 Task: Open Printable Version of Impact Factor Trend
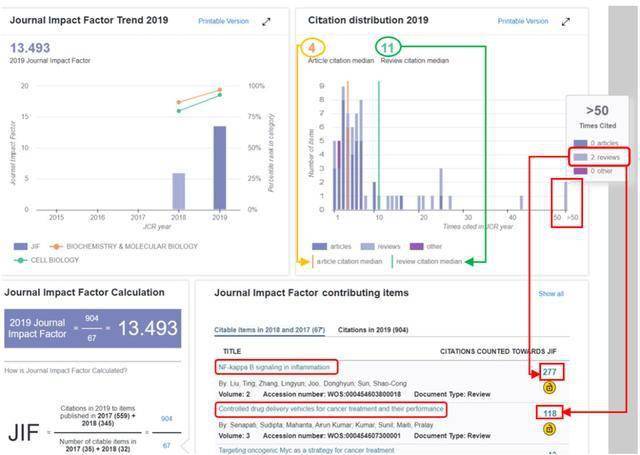[225, 21]
